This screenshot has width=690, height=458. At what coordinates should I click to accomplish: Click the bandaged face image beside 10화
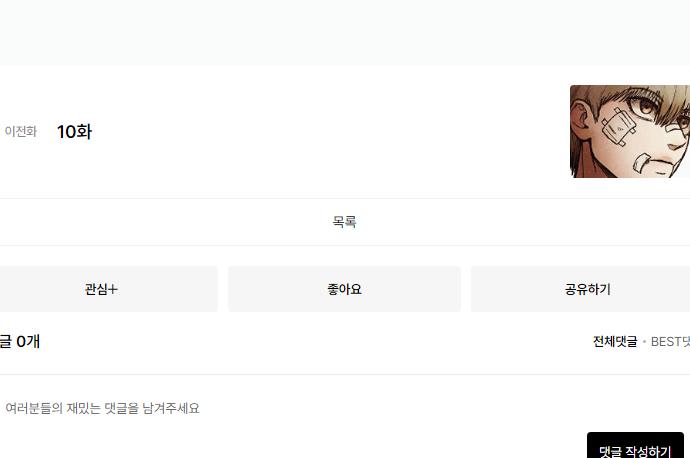[630, 132]
